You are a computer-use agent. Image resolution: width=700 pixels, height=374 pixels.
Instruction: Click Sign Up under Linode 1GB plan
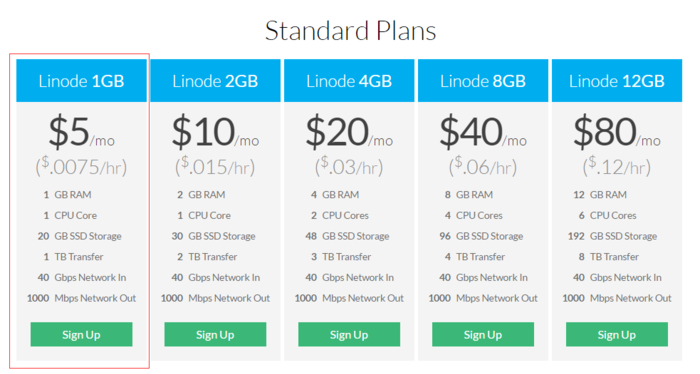click(x=81, y=334)
